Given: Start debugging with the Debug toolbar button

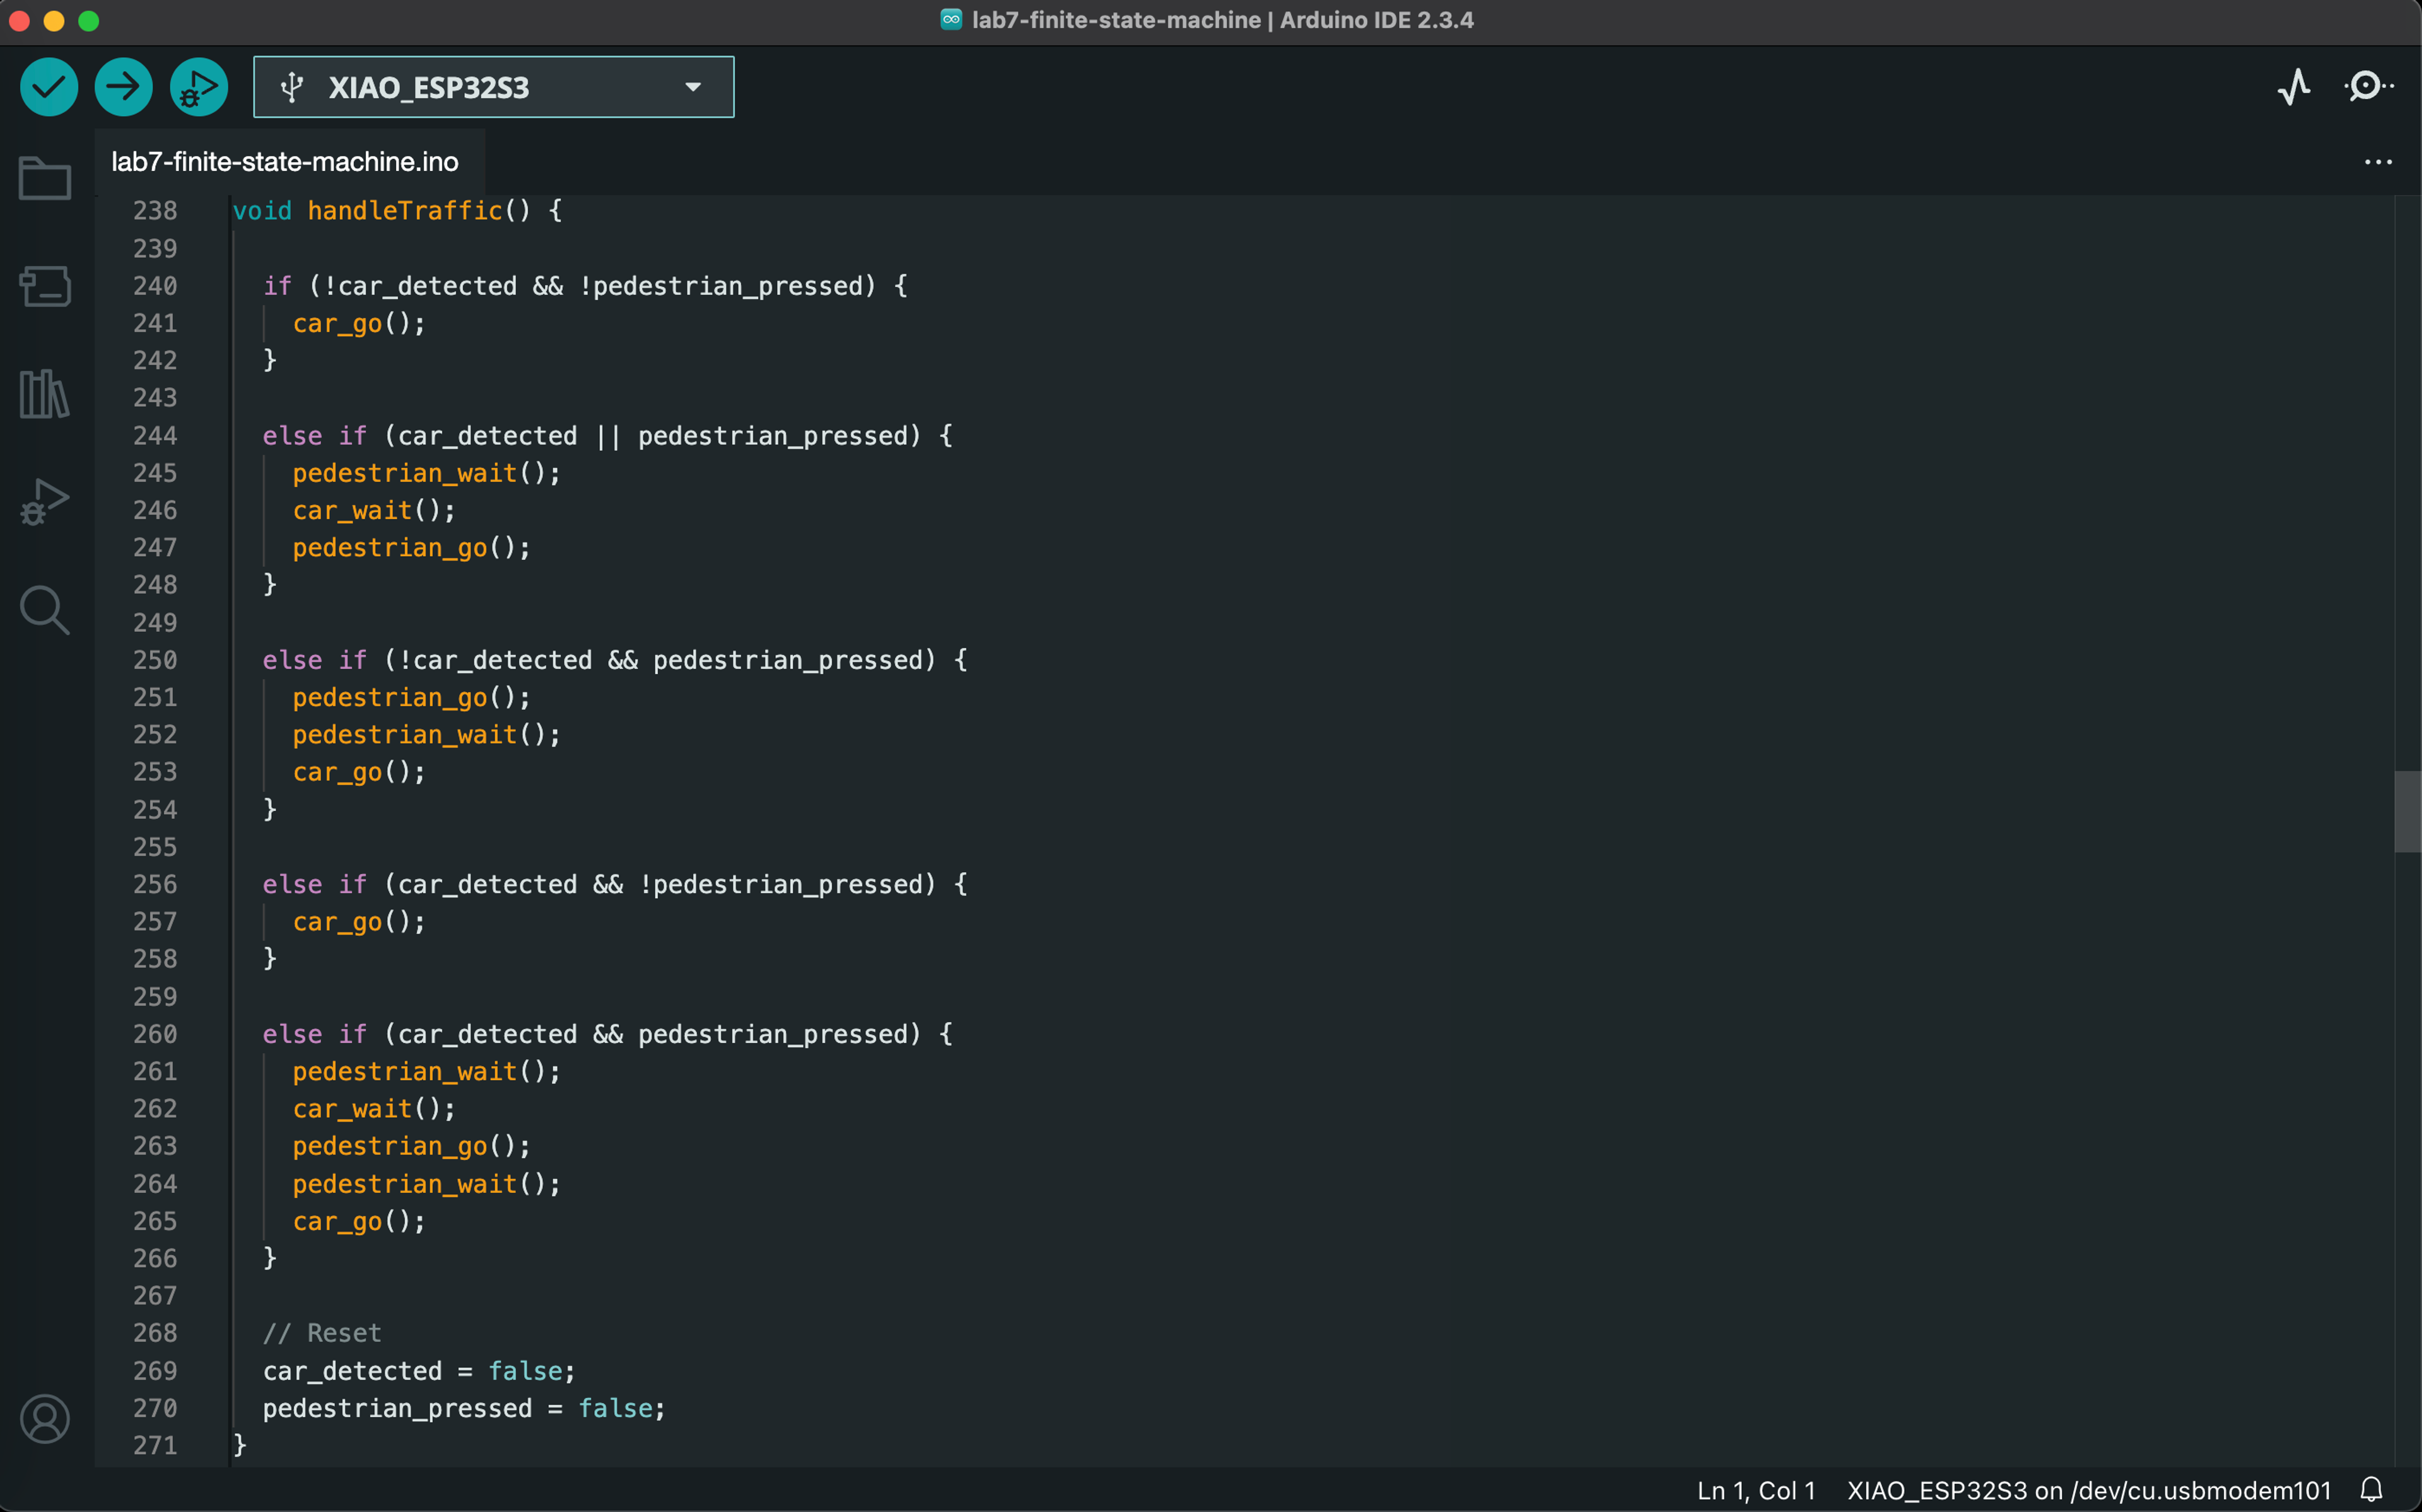Looking at the screenshot, I should 198,87.
